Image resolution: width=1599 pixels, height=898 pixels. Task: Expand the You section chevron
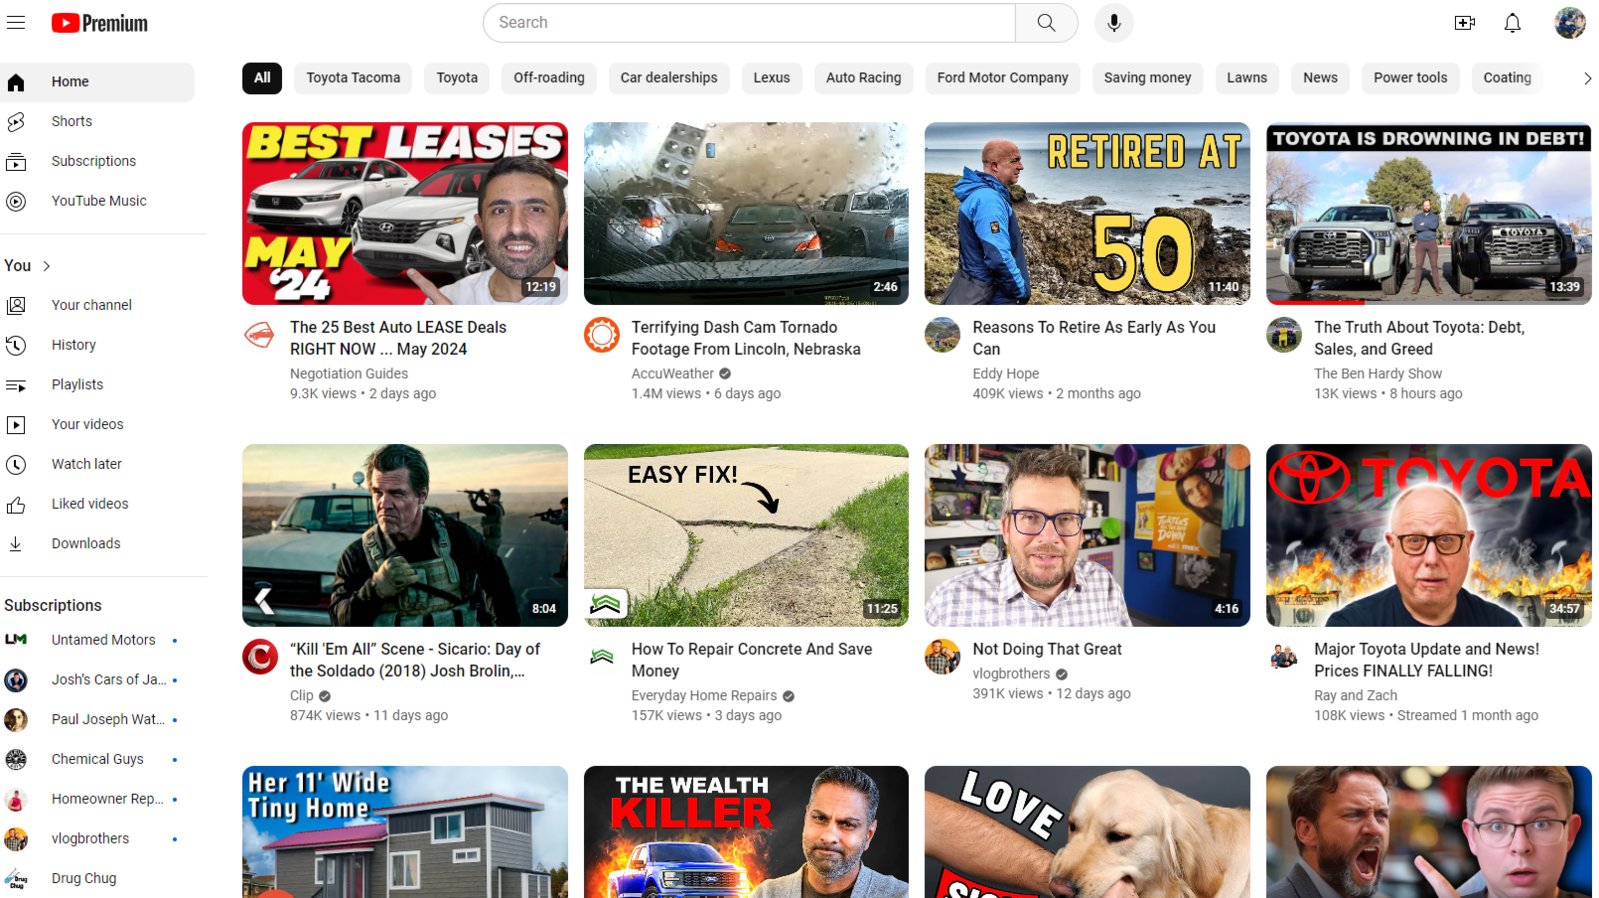46,266
